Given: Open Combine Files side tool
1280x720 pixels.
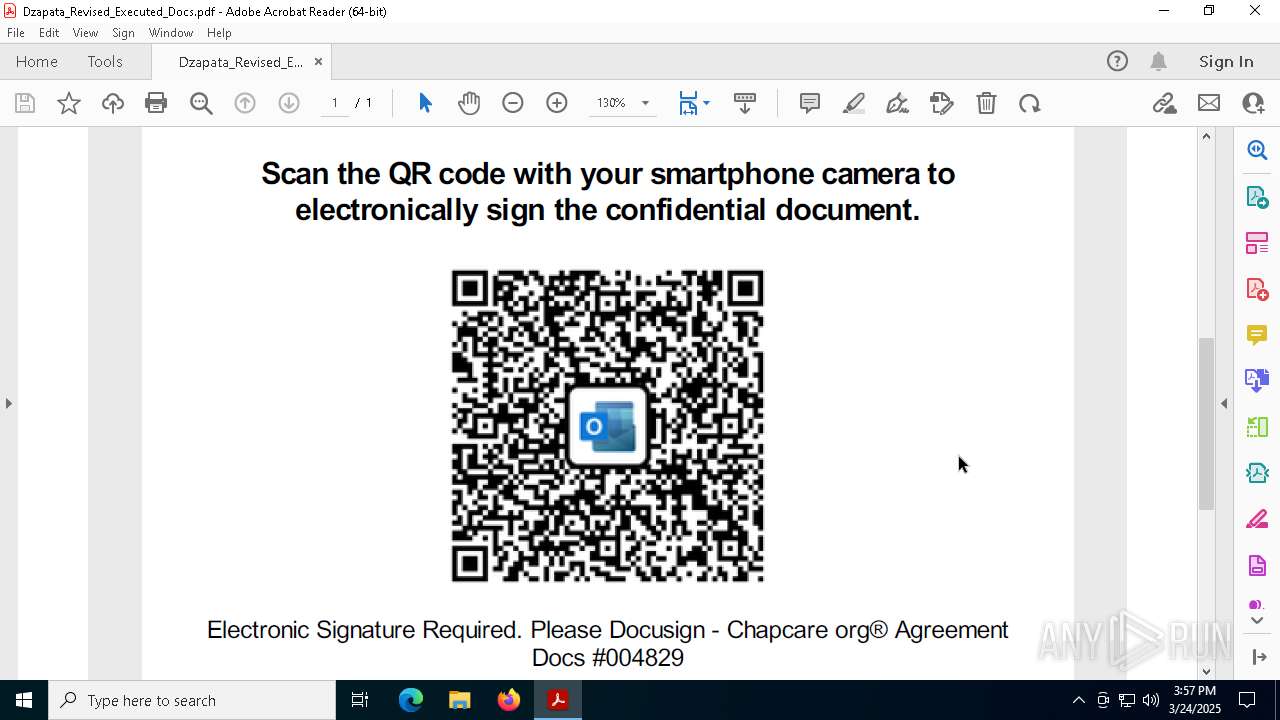Looking at the screenshot, I should 1257,381.
